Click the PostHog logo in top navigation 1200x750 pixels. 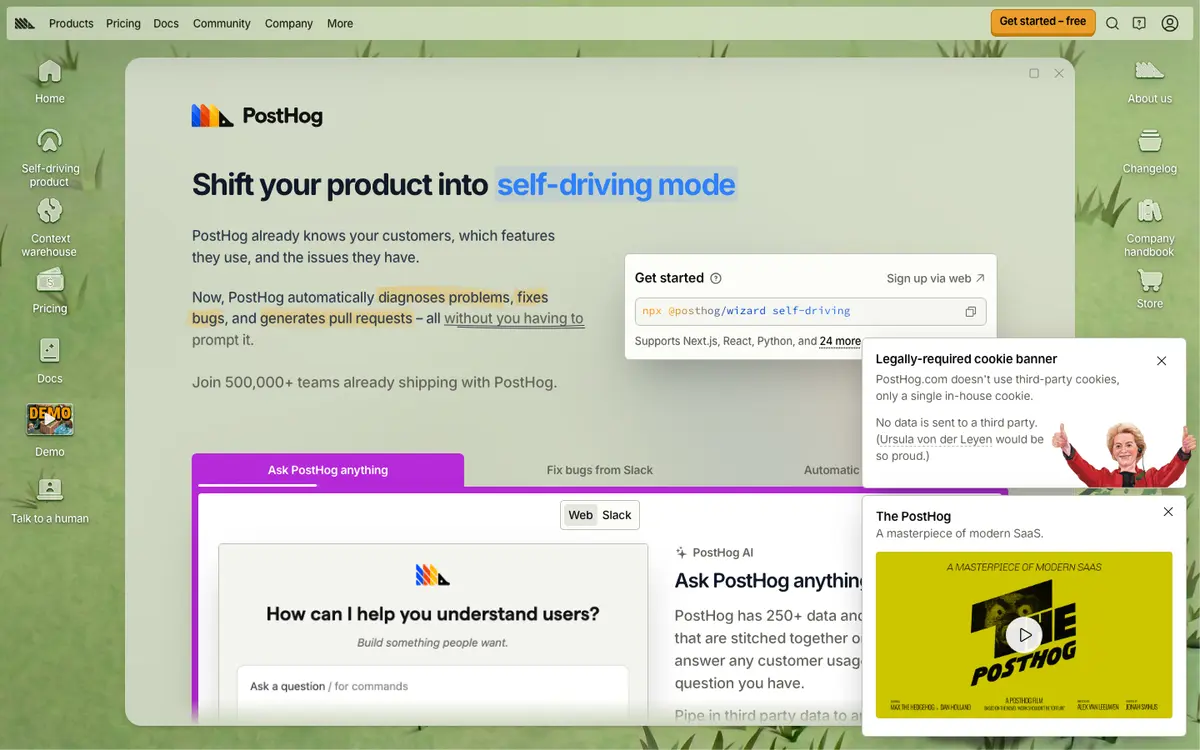pos(25,23)
